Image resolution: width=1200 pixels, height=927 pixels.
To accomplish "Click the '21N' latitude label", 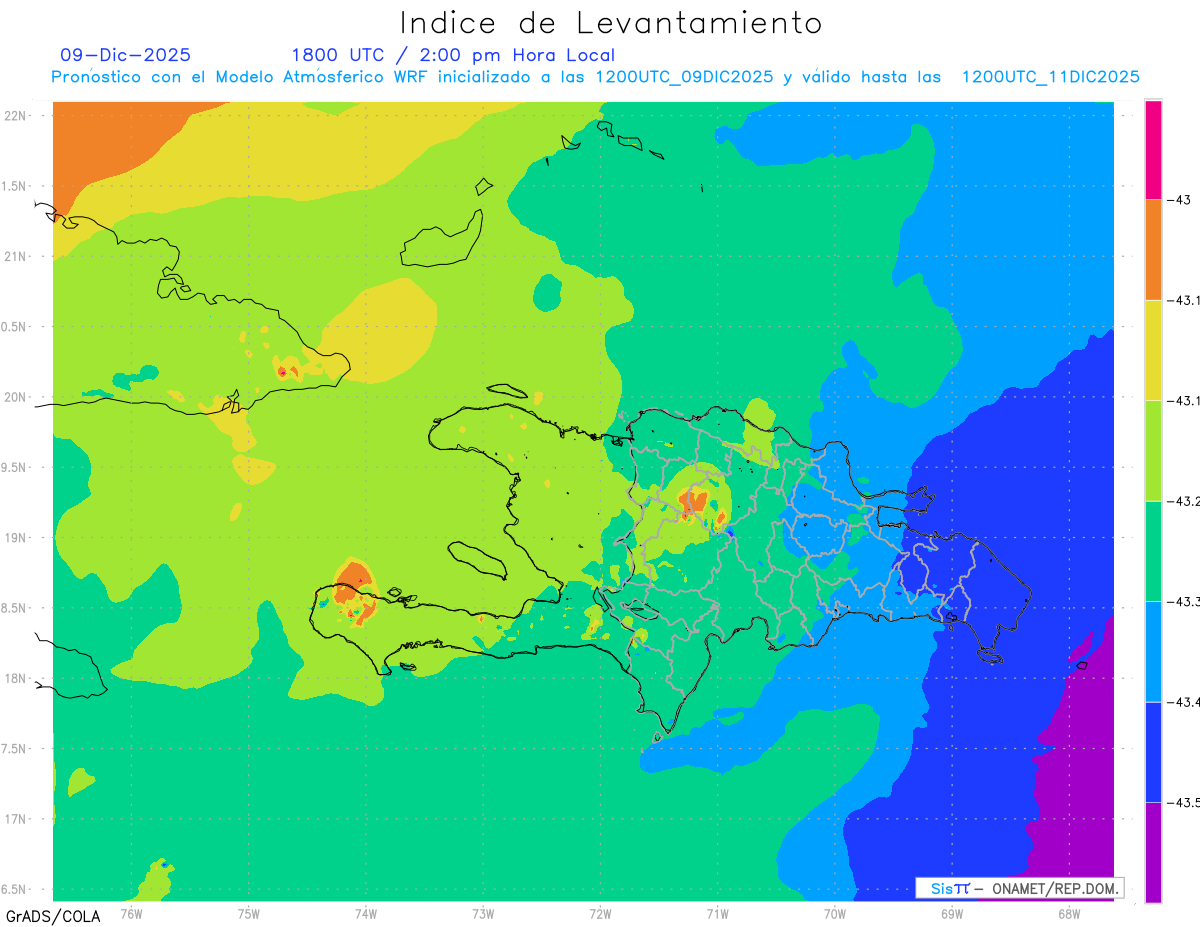I will point(15,256).
